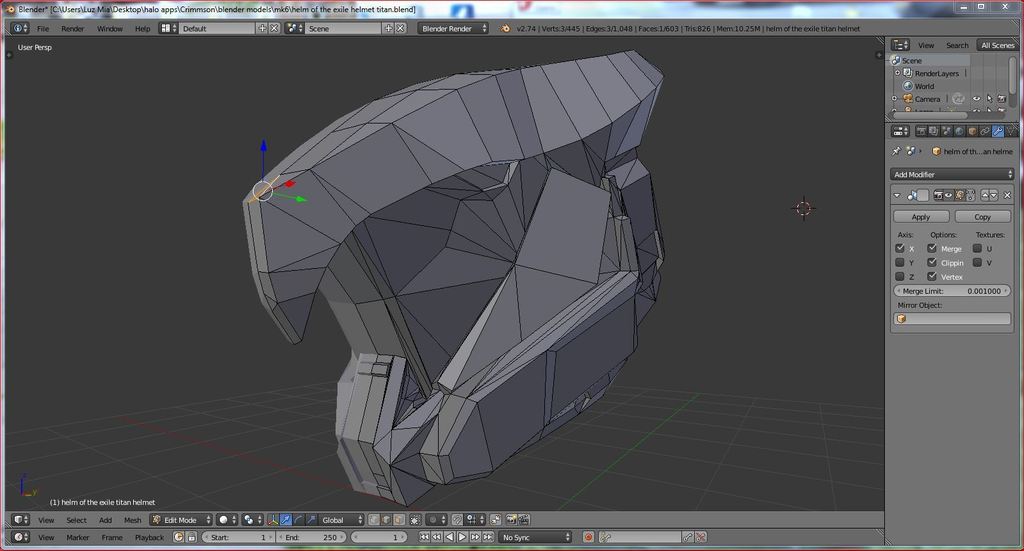Expand the Blender Render engine dropdown

click(453, 28)
